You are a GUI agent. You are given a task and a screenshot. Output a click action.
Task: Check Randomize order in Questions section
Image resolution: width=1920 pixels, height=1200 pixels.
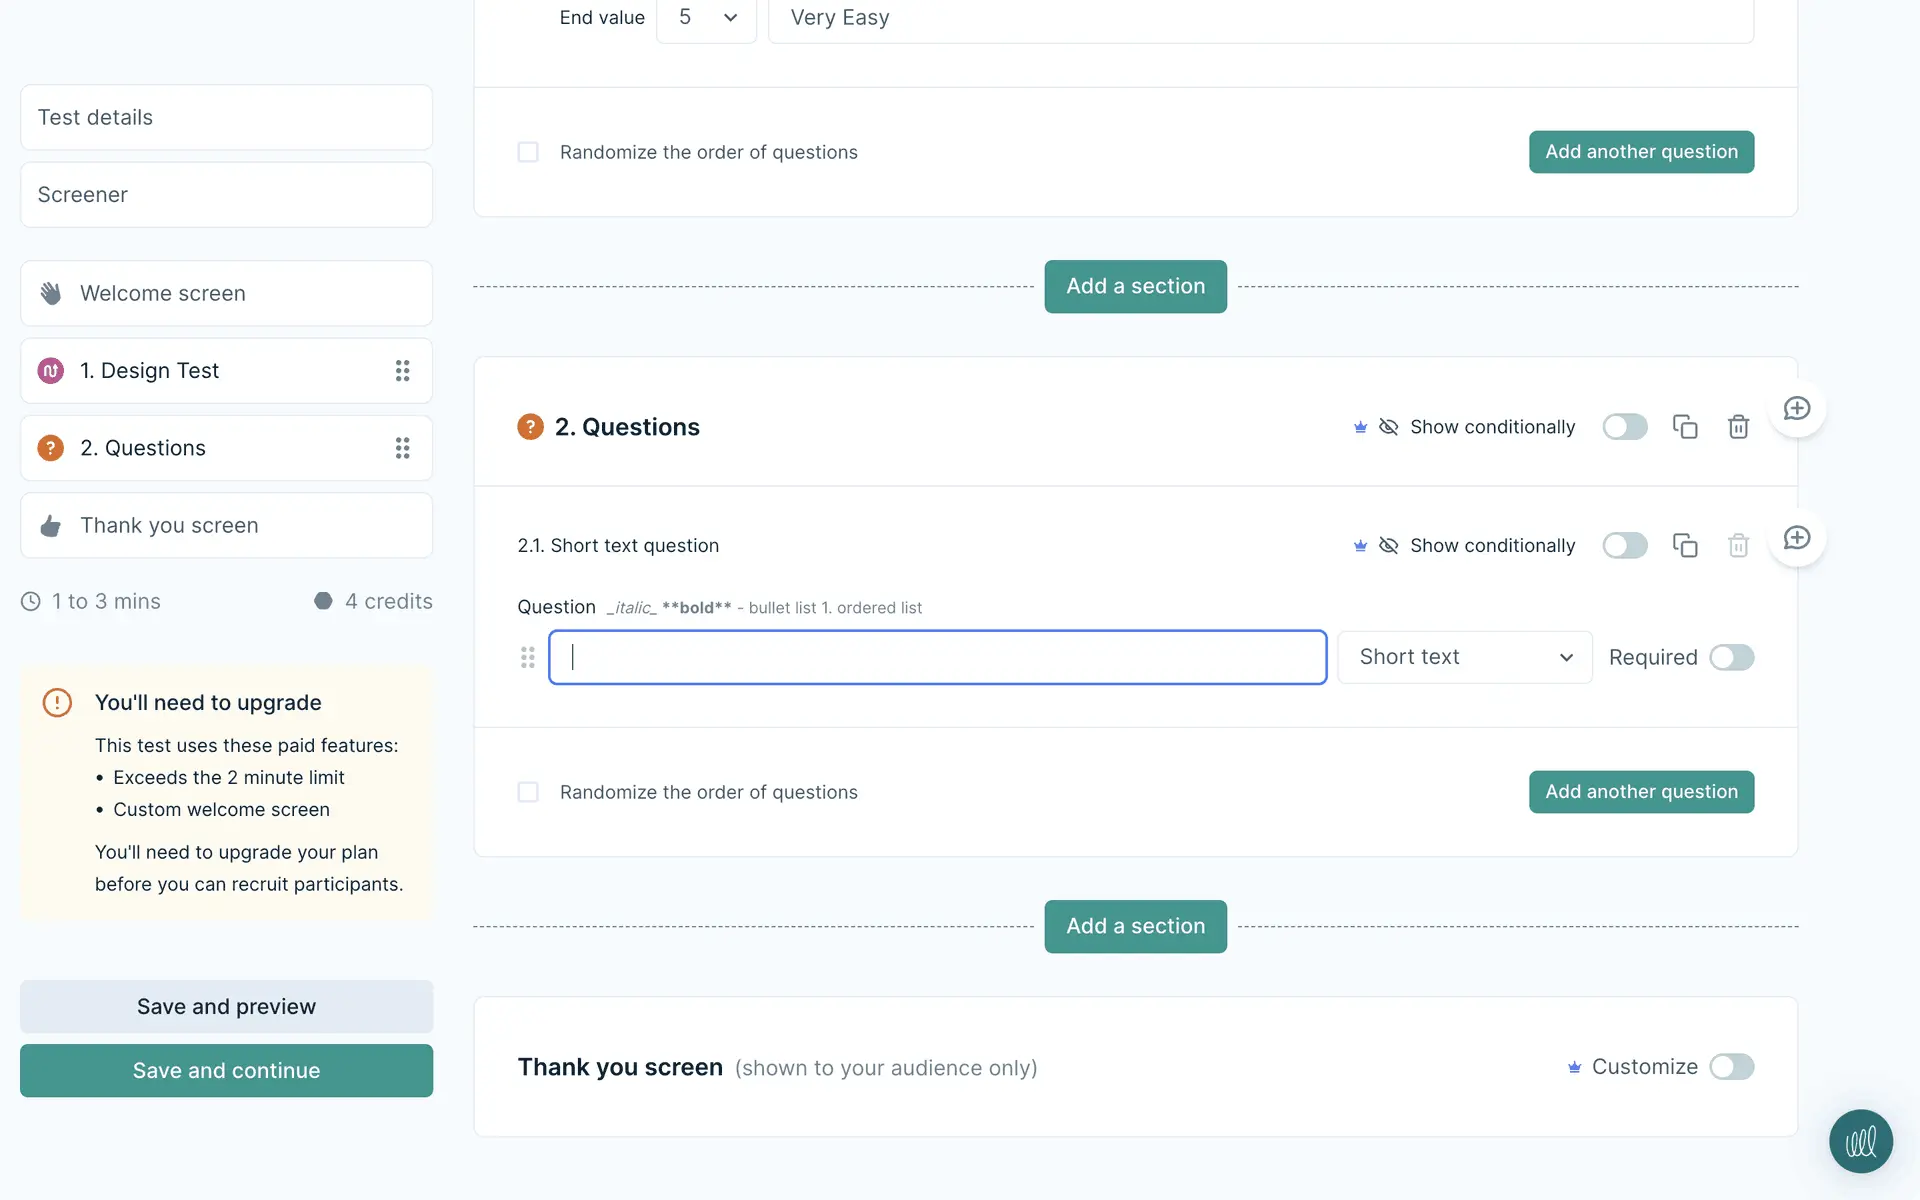(x=528, y=792)
